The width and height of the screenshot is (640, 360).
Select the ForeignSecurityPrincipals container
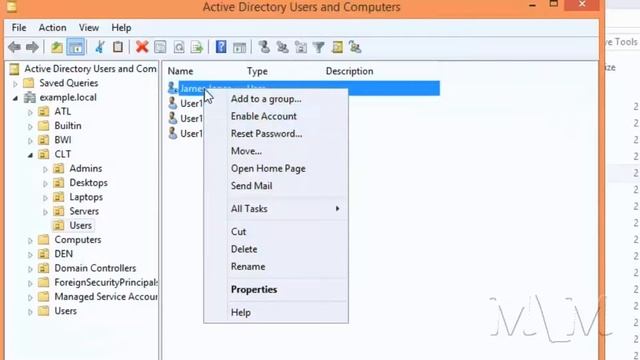click(106, 282)
